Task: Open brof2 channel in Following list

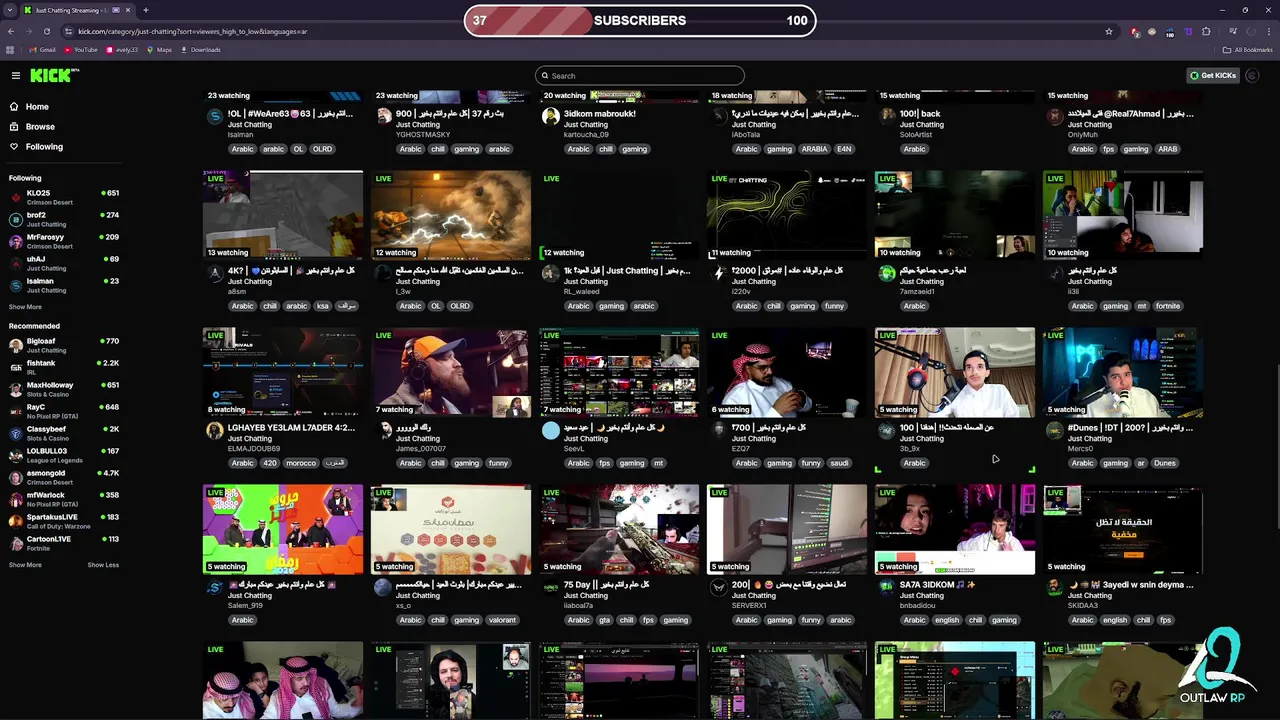Action: [64, 219]
